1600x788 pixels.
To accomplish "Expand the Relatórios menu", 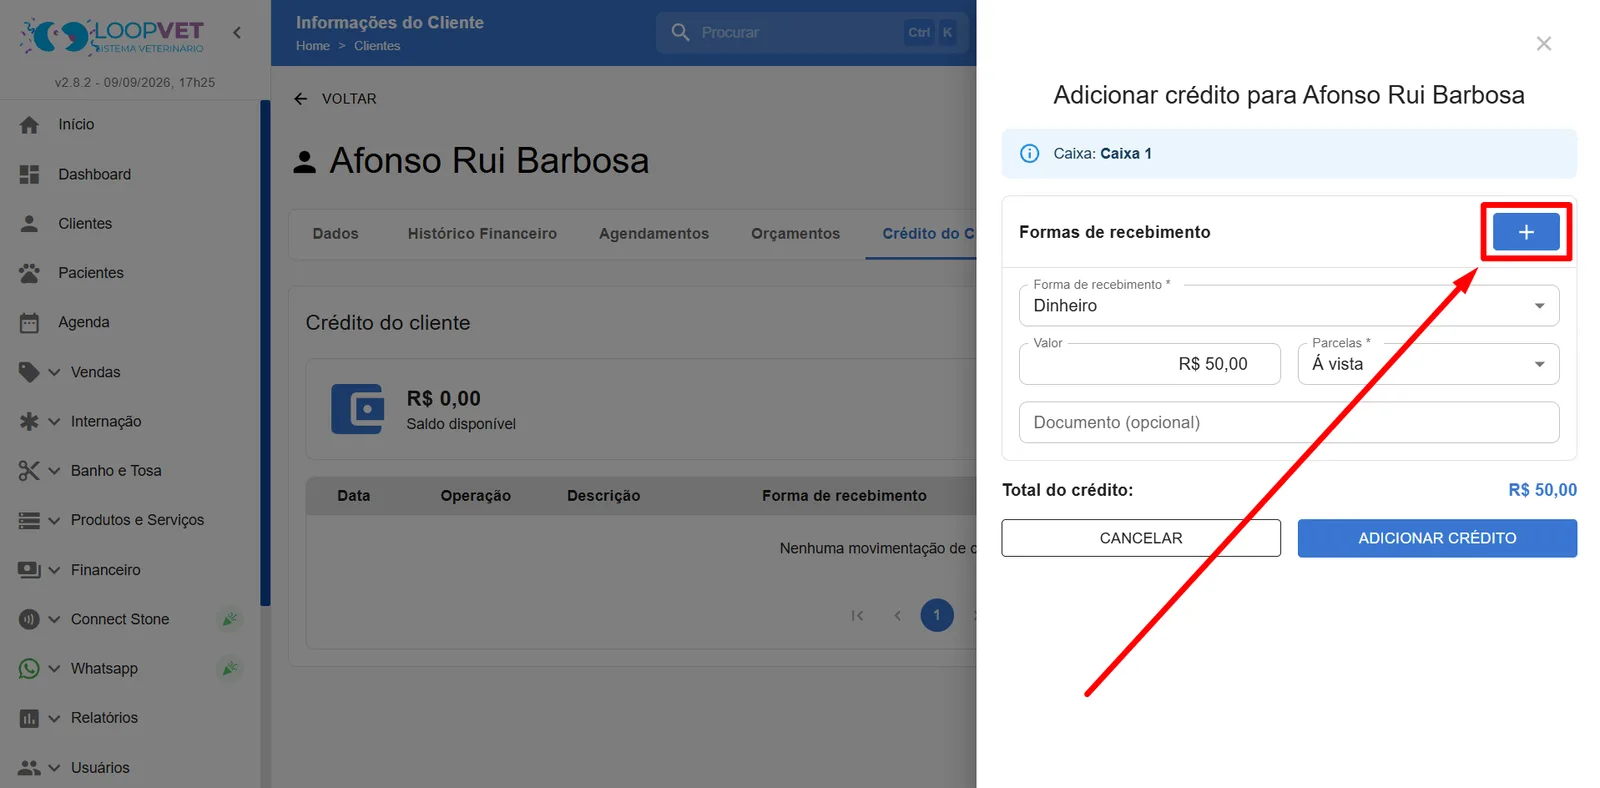I will pos(54,718).
